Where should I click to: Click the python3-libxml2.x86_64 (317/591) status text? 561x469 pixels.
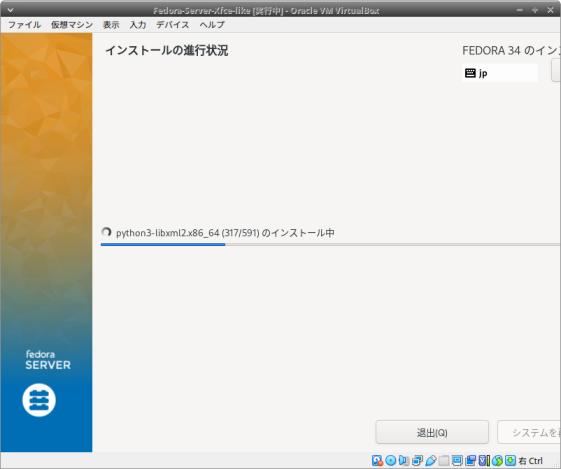pos(225,233)
